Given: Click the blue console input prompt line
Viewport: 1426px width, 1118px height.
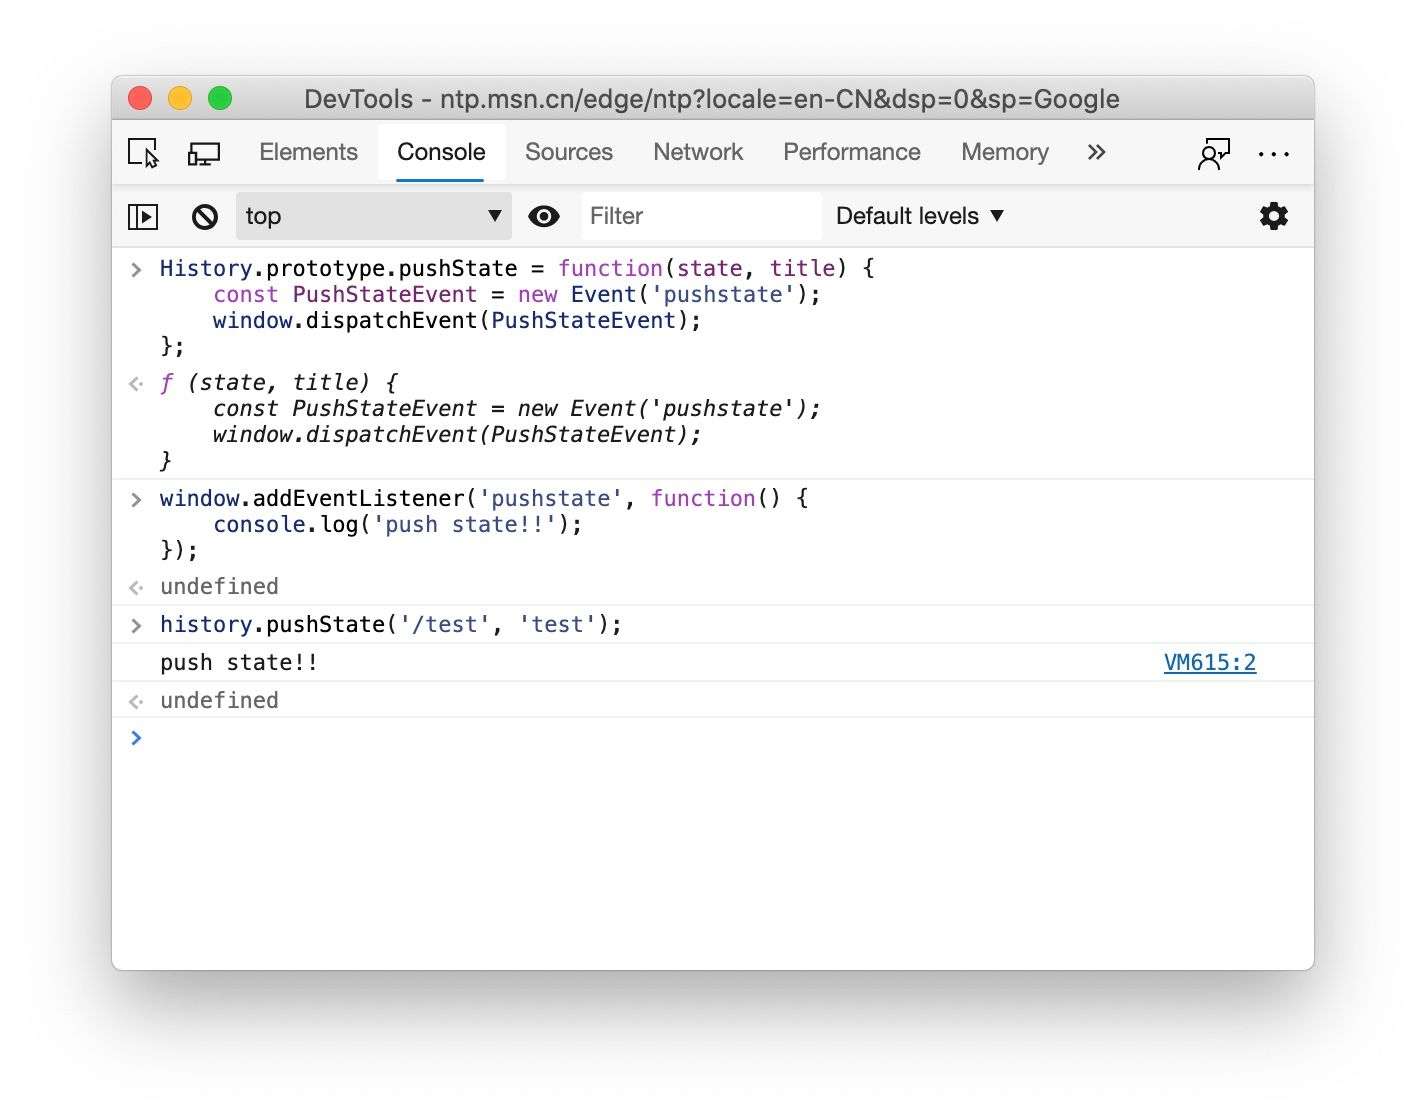Looking at the screenshot, I should click(713, 738).
